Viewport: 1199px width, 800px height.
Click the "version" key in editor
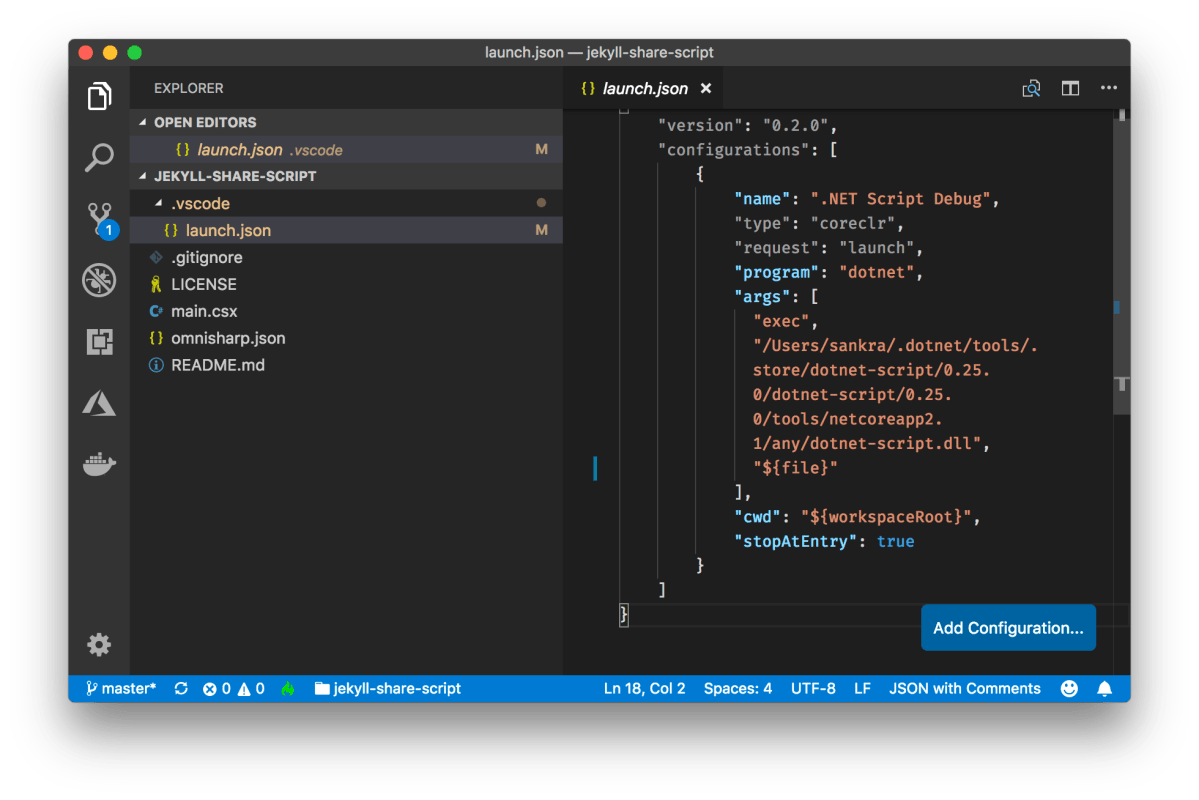click(x=700, y=125)
